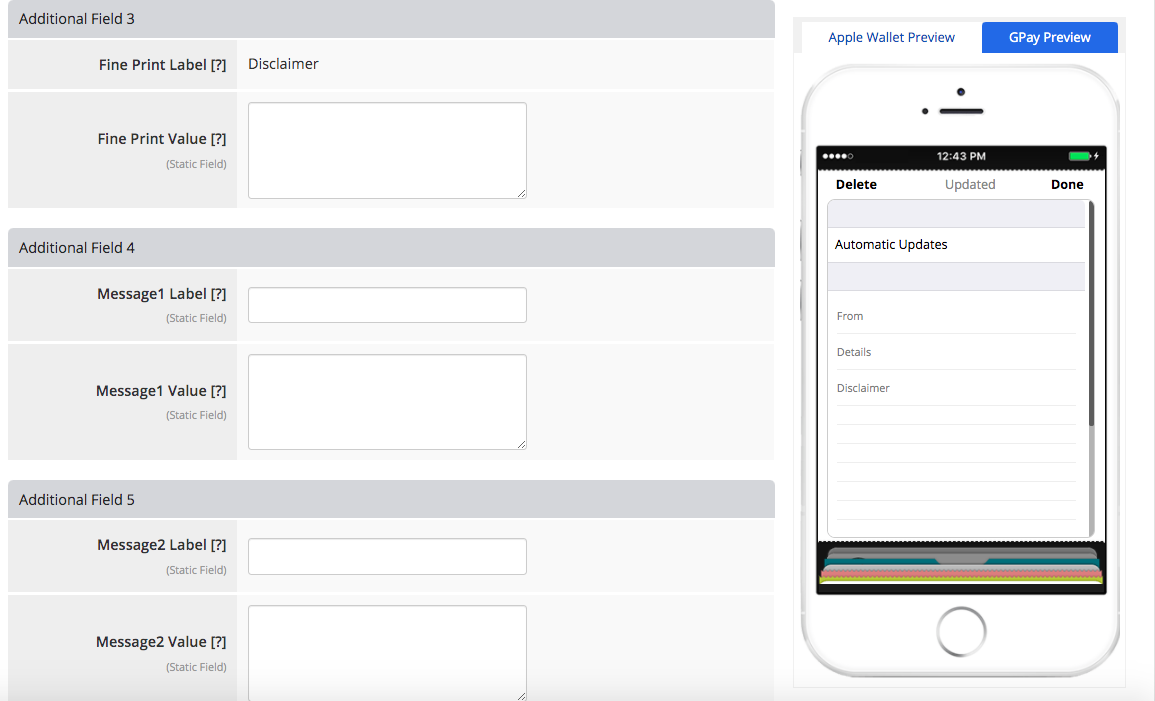Image resolution: width=1155 pixels, height=701 pixels.
Task: Click the From row in phone preview
Action: pos(956,316)
